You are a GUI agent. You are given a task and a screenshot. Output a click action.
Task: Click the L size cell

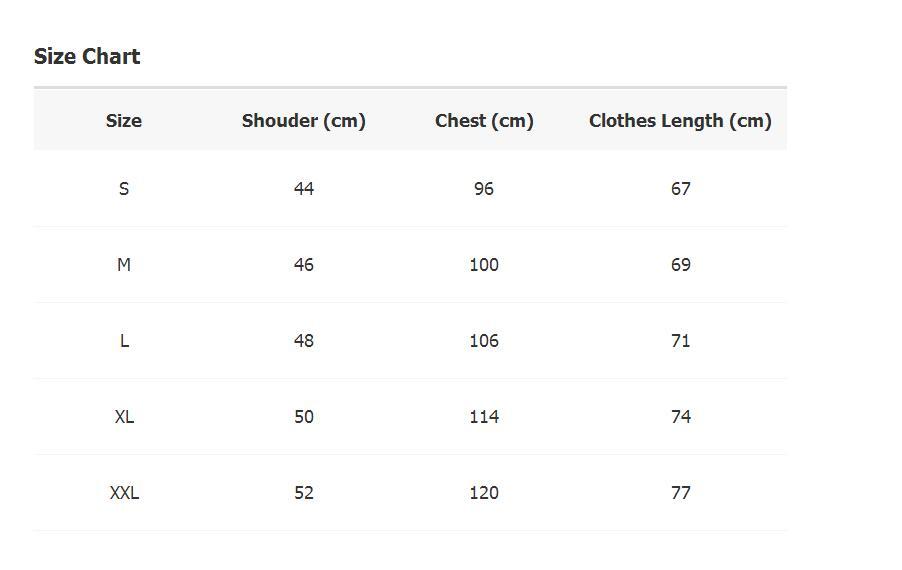click(x=124, y=341)
